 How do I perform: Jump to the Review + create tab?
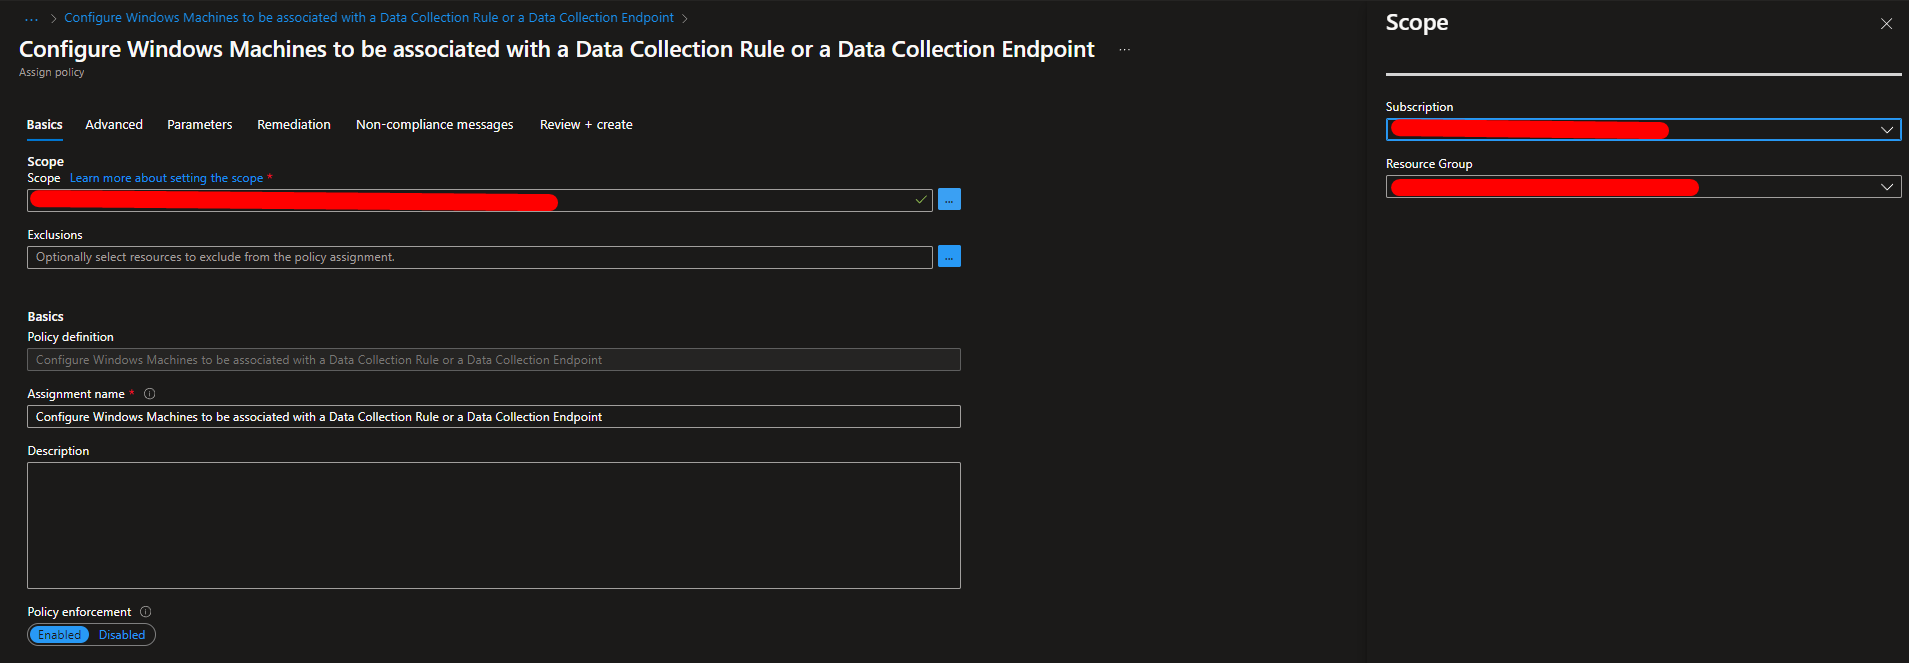pyautogui.click(x=586, y=125)
